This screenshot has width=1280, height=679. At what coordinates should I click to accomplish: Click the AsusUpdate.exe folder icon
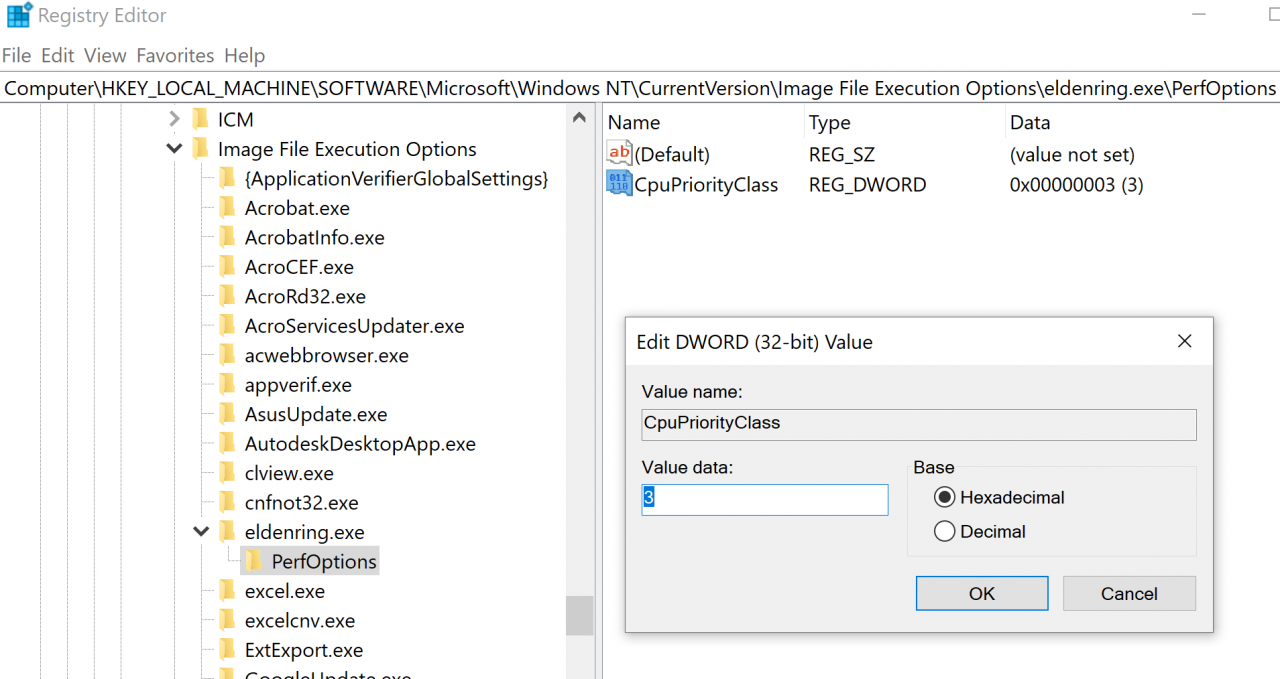(x=227, y=414)
